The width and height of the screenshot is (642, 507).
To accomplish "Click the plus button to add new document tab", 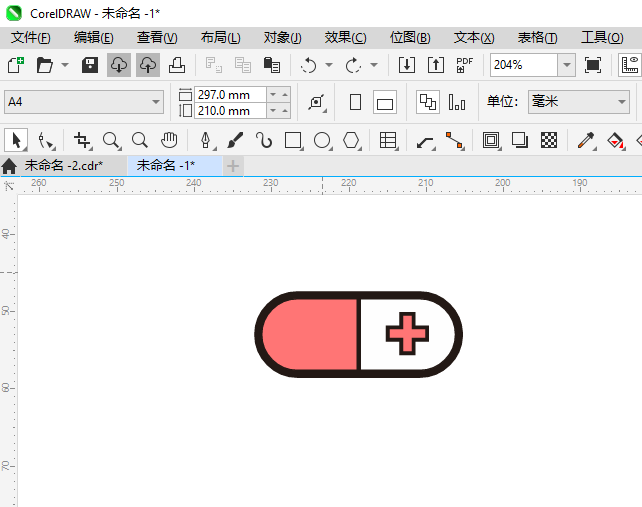I will coord(233,166).
